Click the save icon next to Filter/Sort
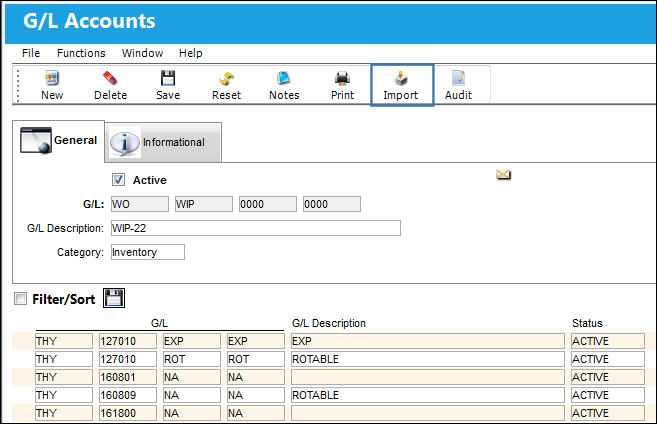 tap(114, 298)
